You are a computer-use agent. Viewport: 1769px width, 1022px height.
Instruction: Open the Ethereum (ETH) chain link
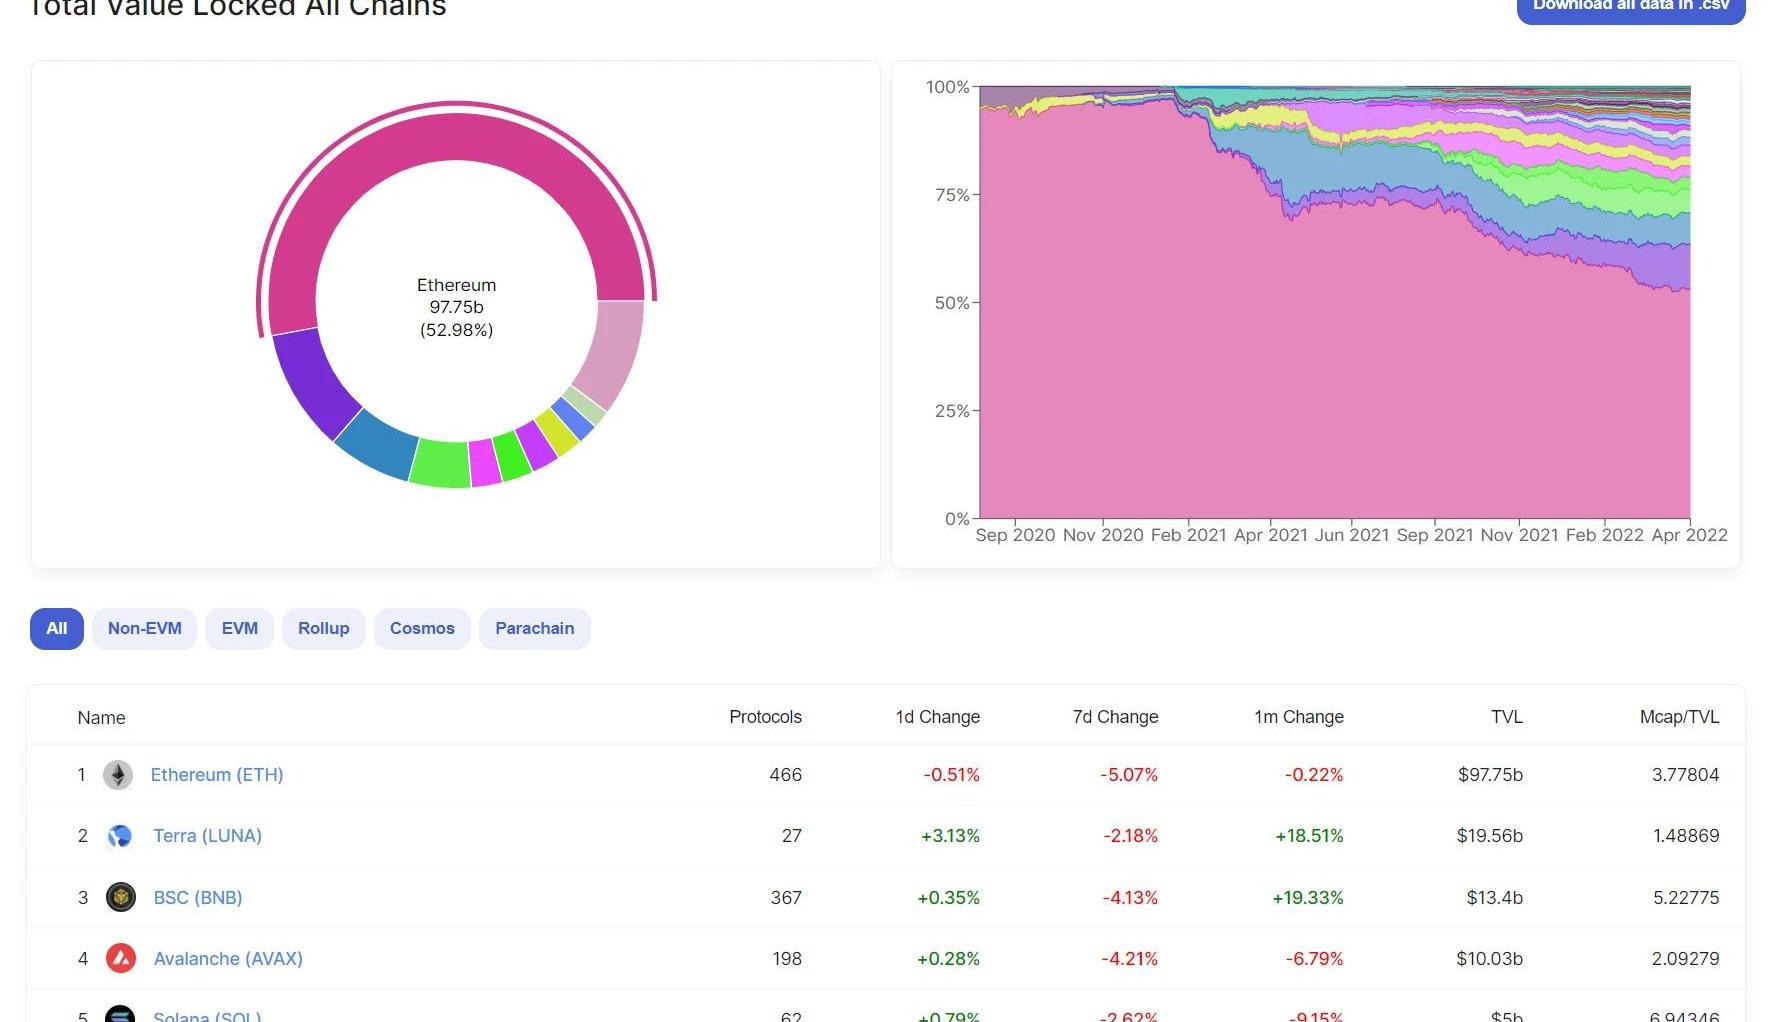pos(217,775)
